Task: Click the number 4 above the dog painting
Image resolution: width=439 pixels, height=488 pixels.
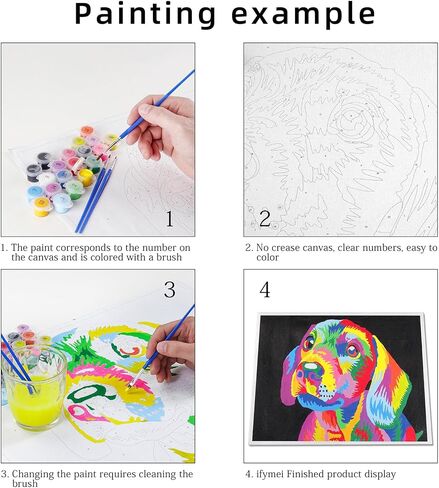Action: tap(265, 290)
